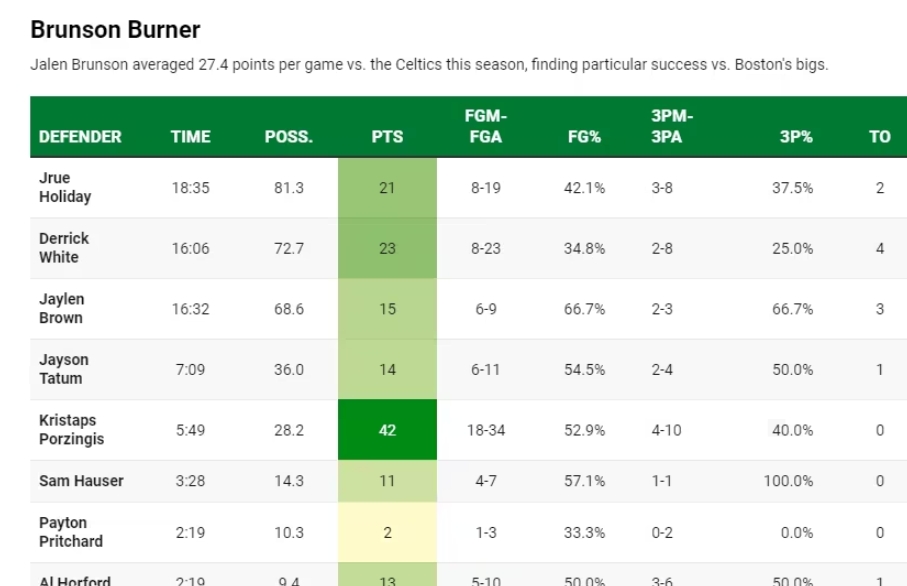Click Sam Hauser's name
Image resolution: width=907 pixels, height=586 pixels.
[81, 481]
